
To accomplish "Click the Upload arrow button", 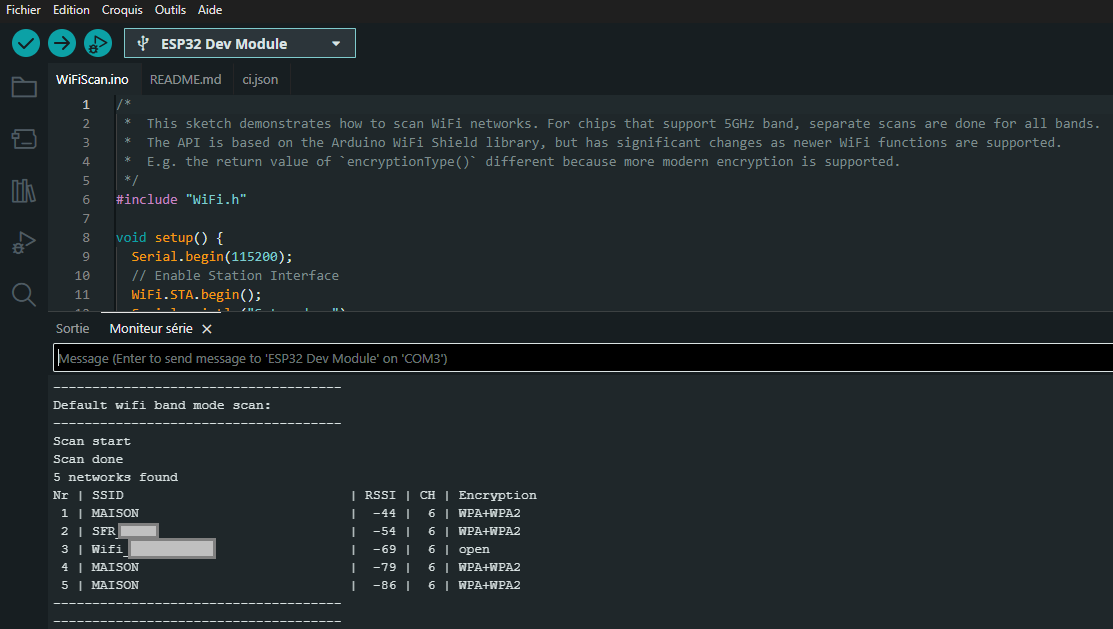I will tap(62, 43).
